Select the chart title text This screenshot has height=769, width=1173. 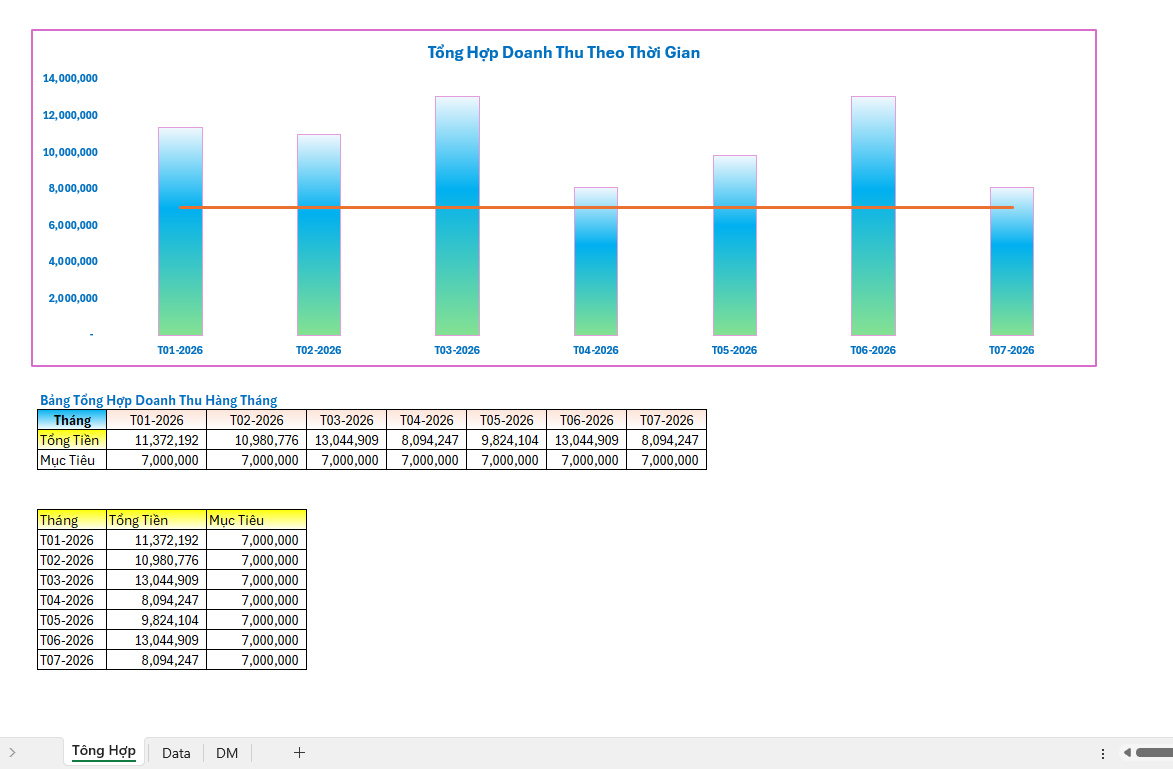(564, 53)
